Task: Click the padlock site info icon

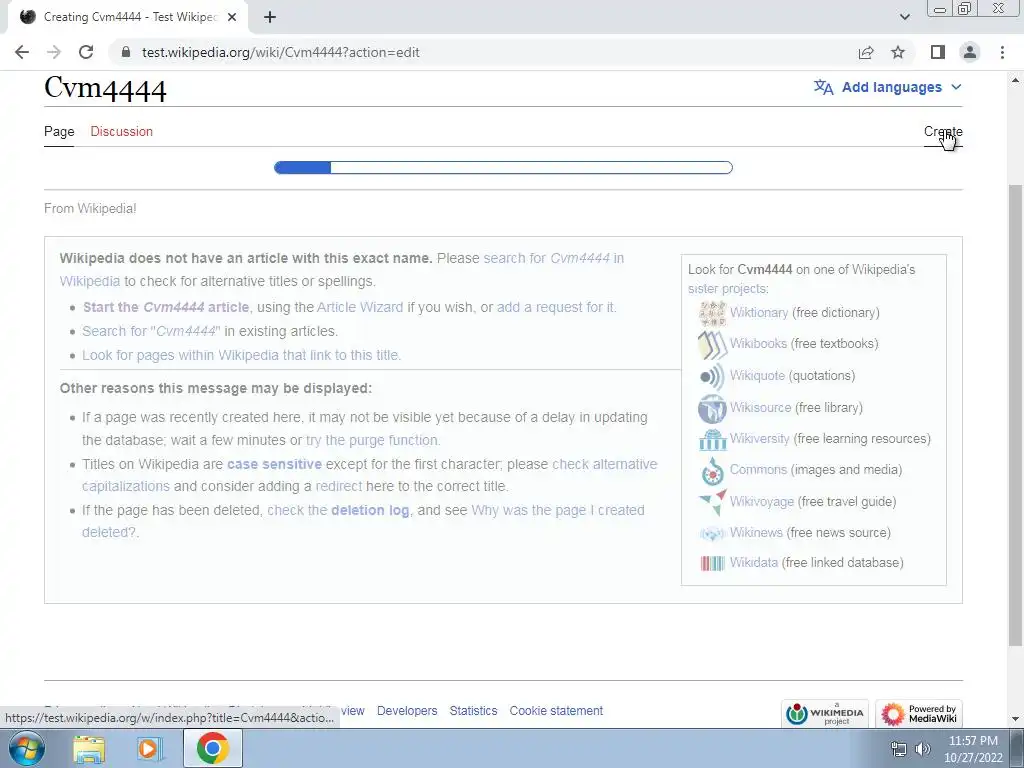Action: click(x=126, y=52)
